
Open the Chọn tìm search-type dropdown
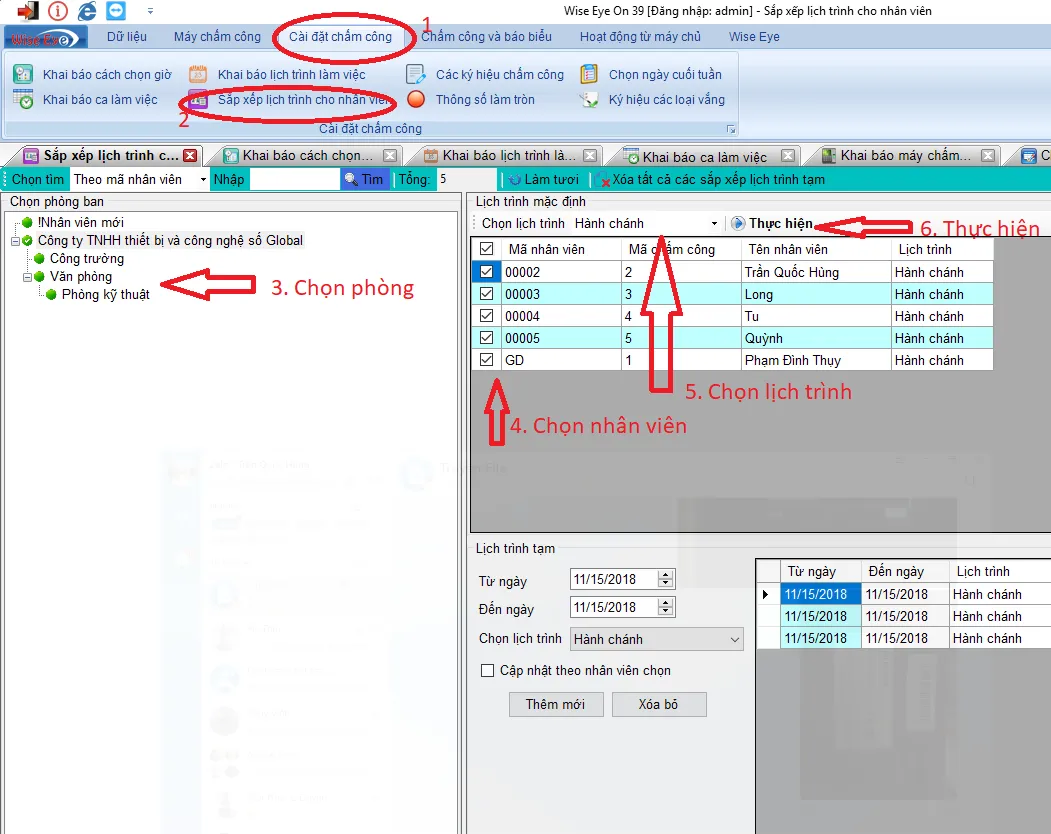pyautogui.click(x=203, y=180)
